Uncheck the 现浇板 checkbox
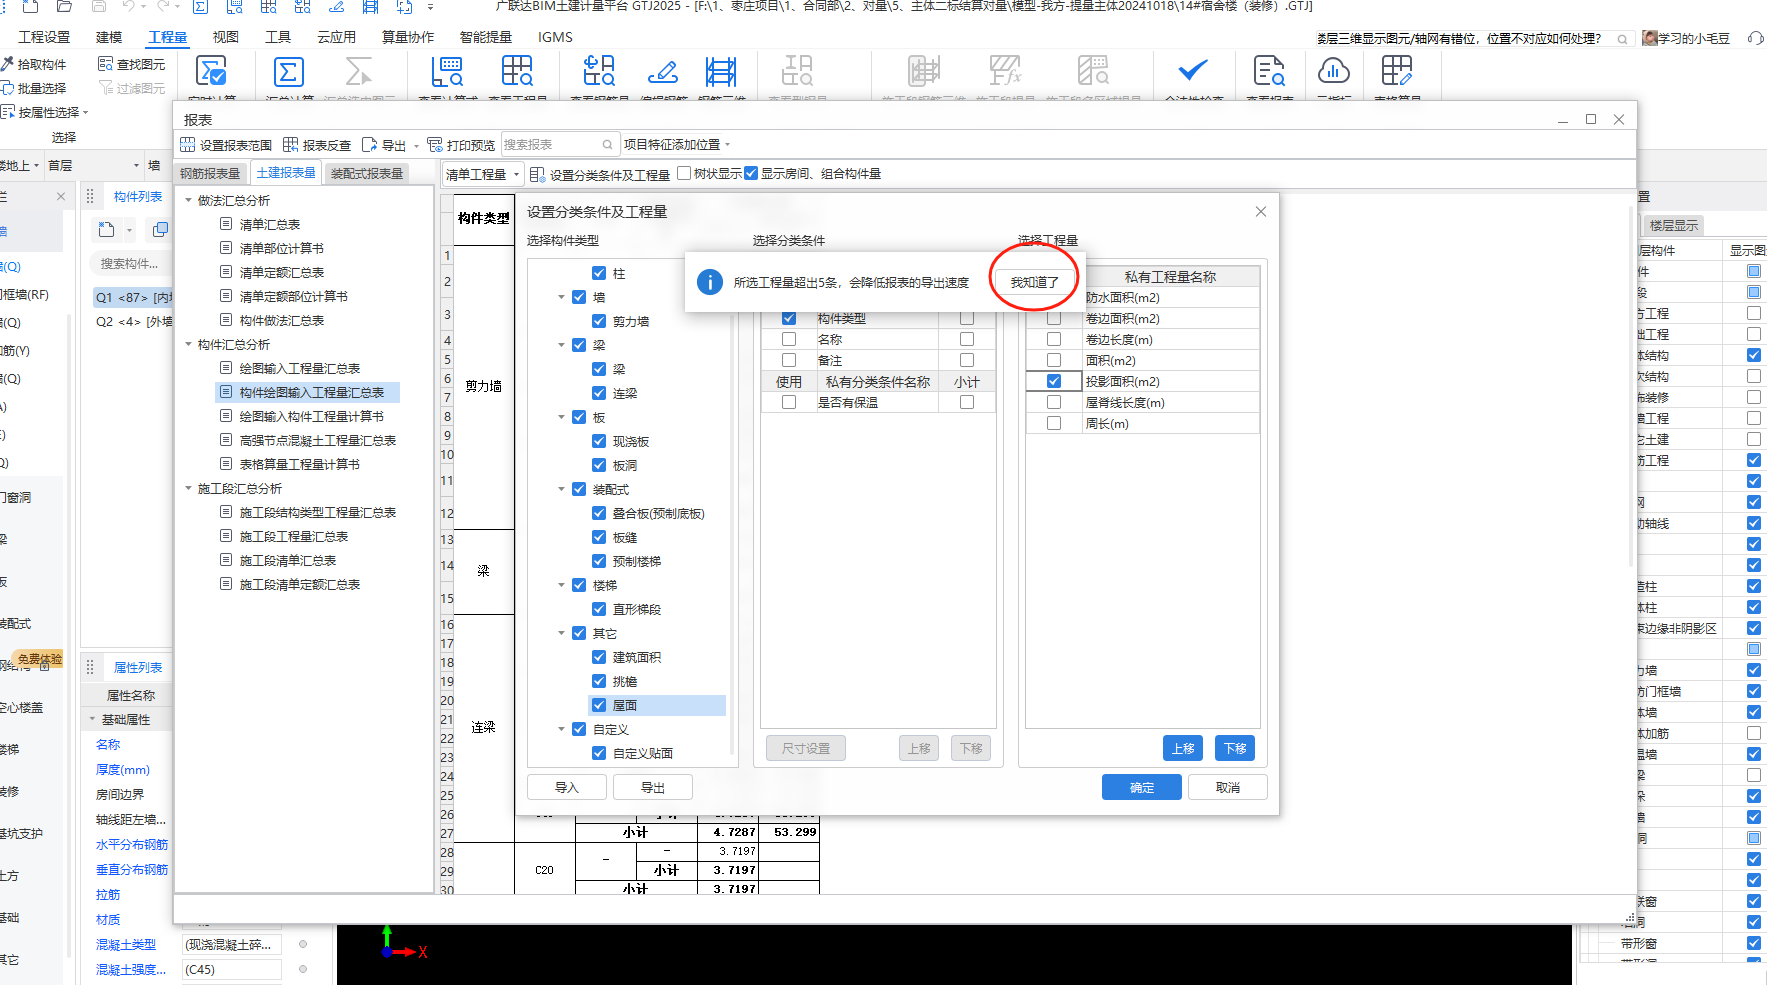 [x=599, y=441]
